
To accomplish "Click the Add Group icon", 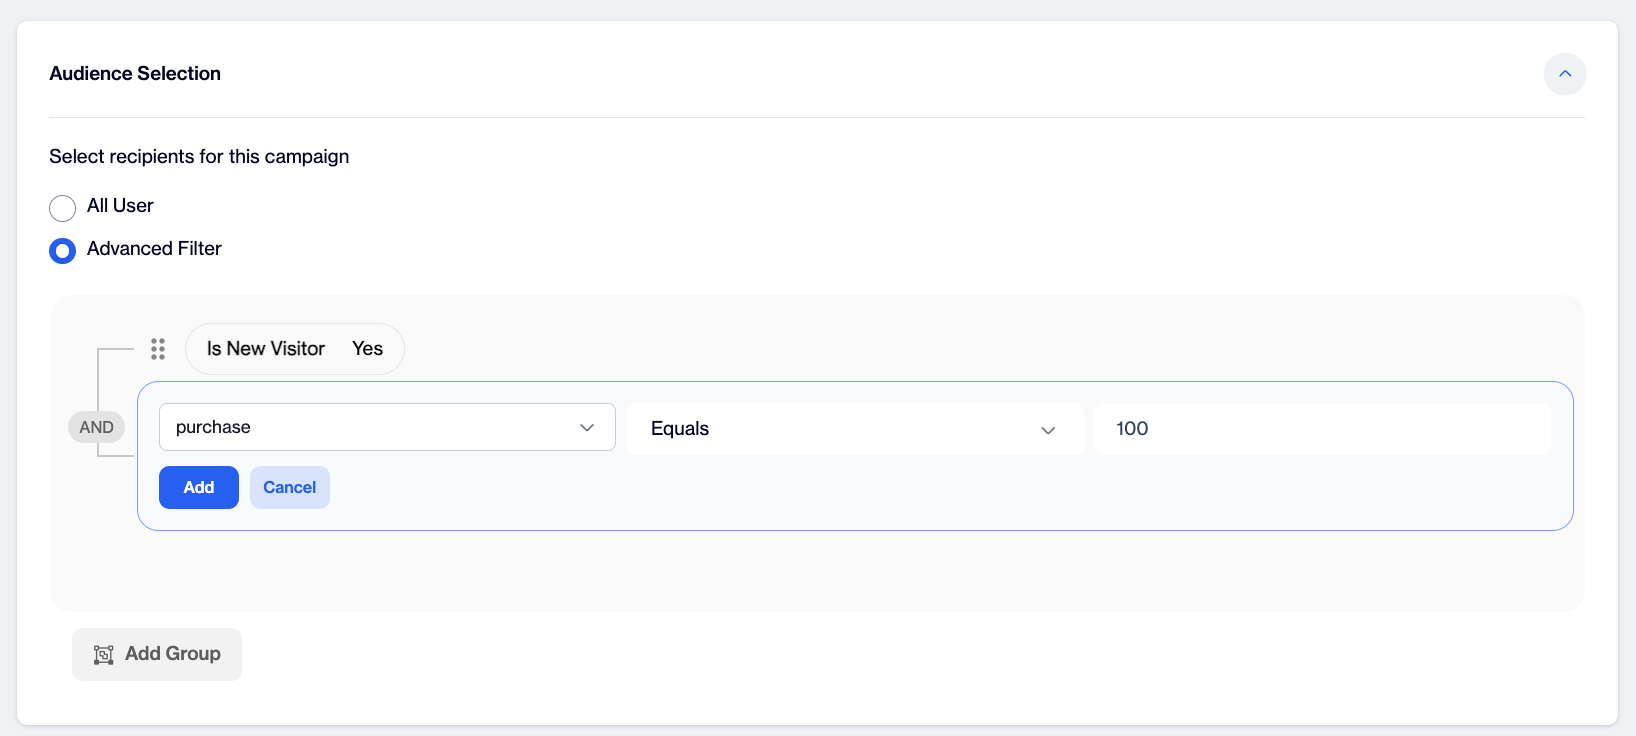I will [x=104, y=655].
